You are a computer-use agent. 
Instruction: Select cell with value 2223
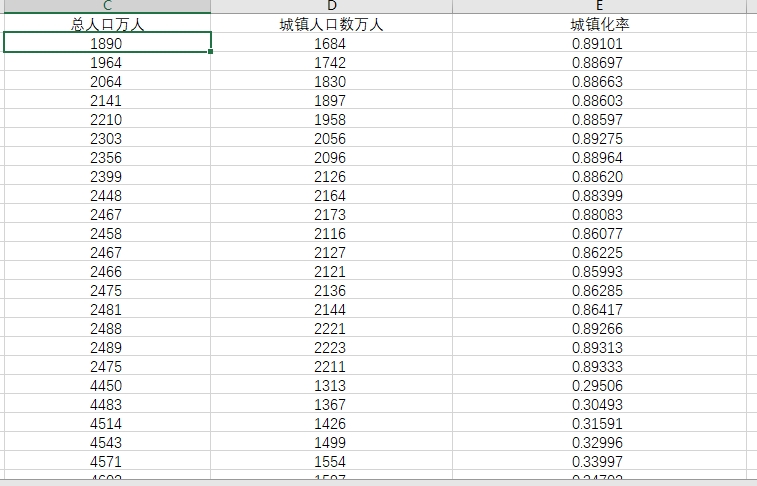click(x=332, y=347)
